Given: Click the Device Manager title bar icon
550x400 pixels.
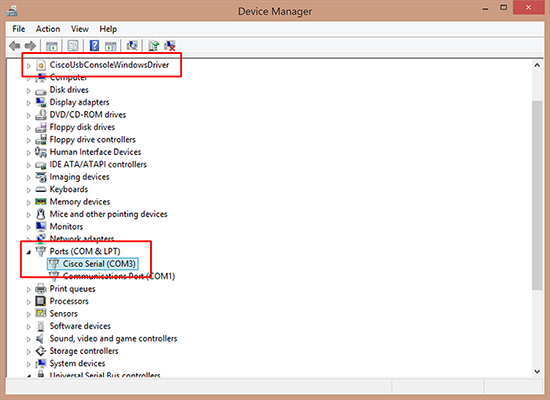Looking at the screenshot, I should coord(12,11).
